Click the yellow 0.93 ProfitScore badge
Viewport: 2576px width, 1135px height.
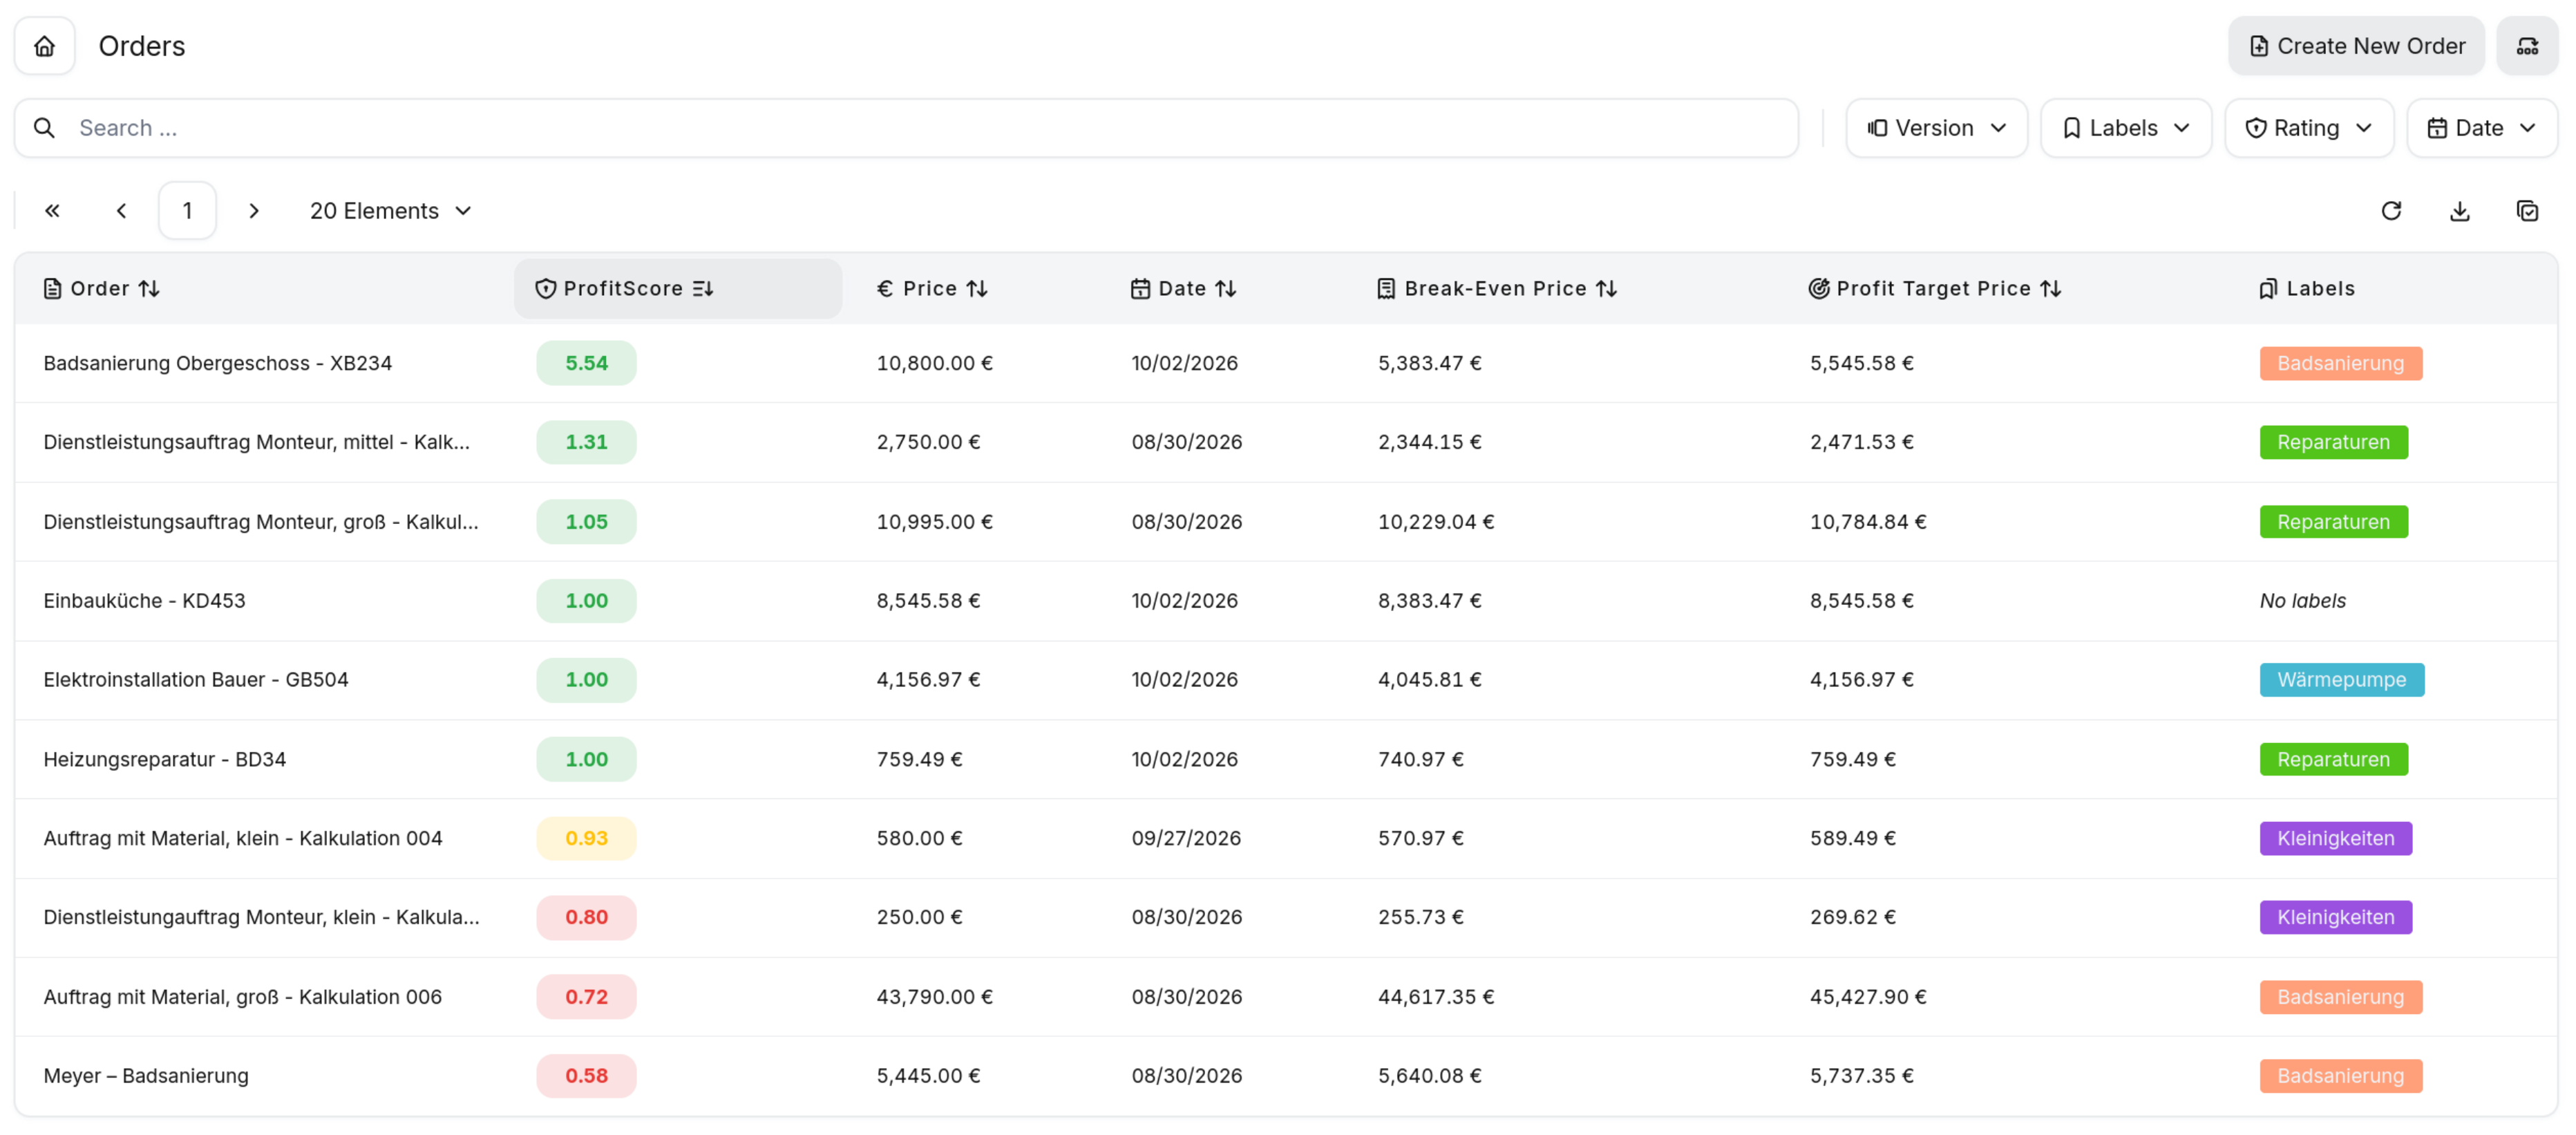point(586,838)
